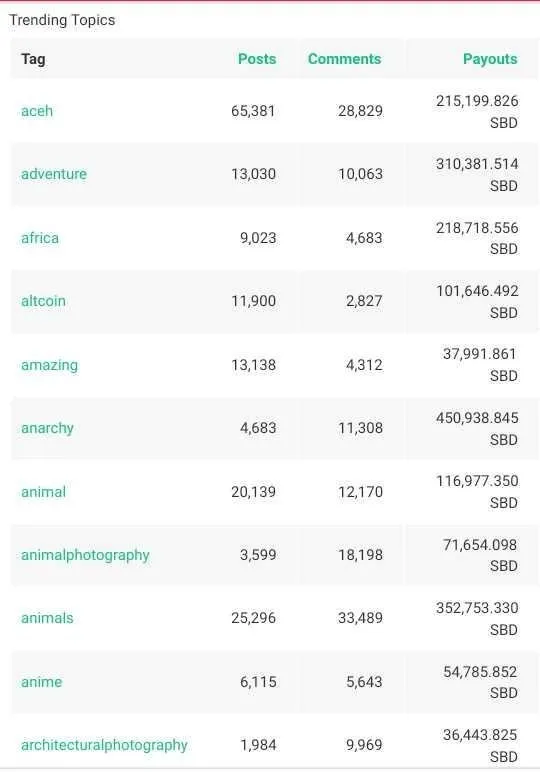Sort table by Comments column

[x=345, y=59]
